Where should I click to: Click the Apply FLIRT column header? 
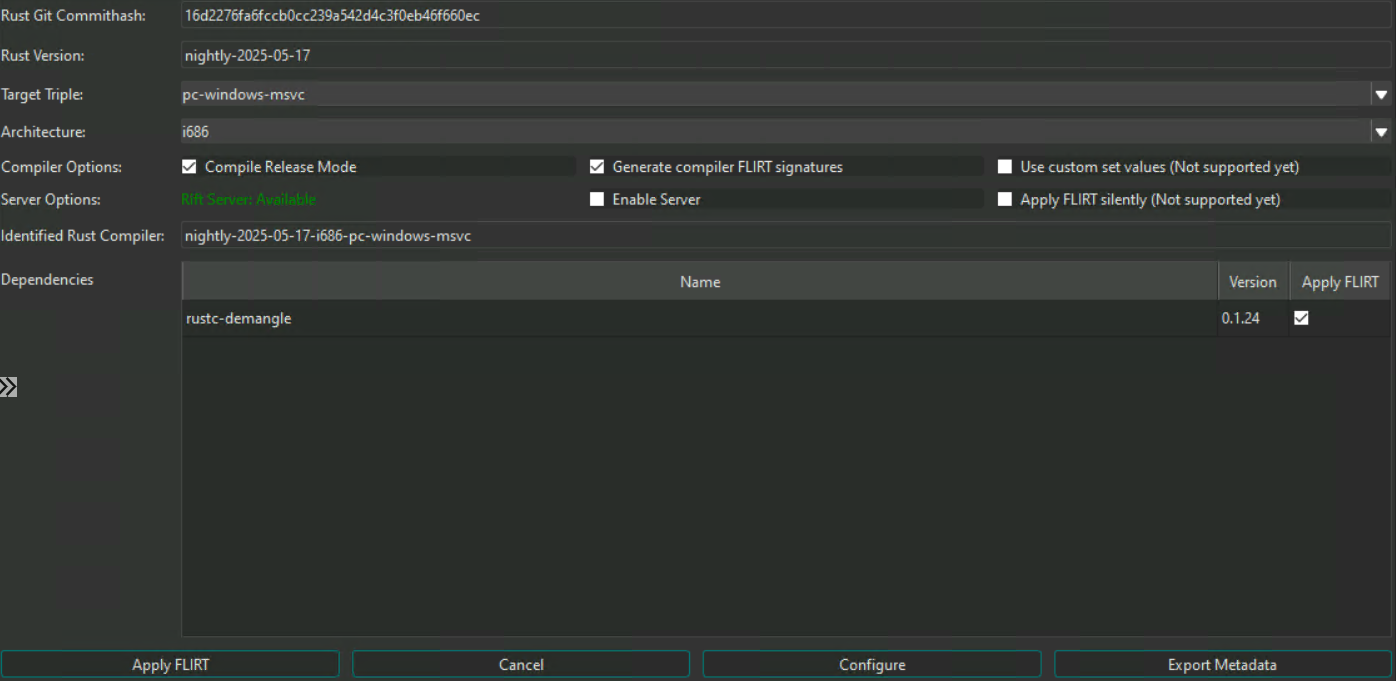pos(1340,282)
